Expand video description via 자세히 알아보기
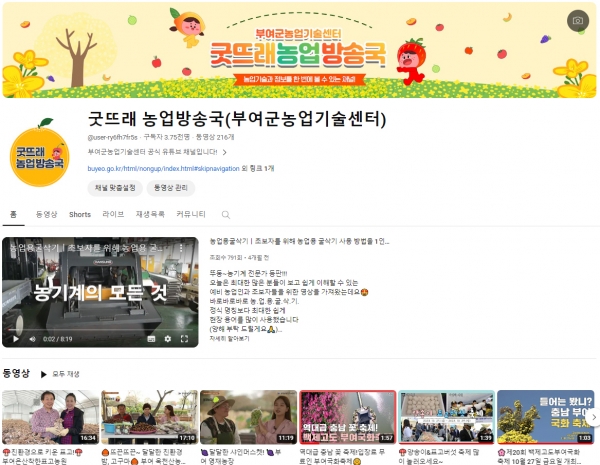This screenshot has width=600, height=465. click(231, 339)
